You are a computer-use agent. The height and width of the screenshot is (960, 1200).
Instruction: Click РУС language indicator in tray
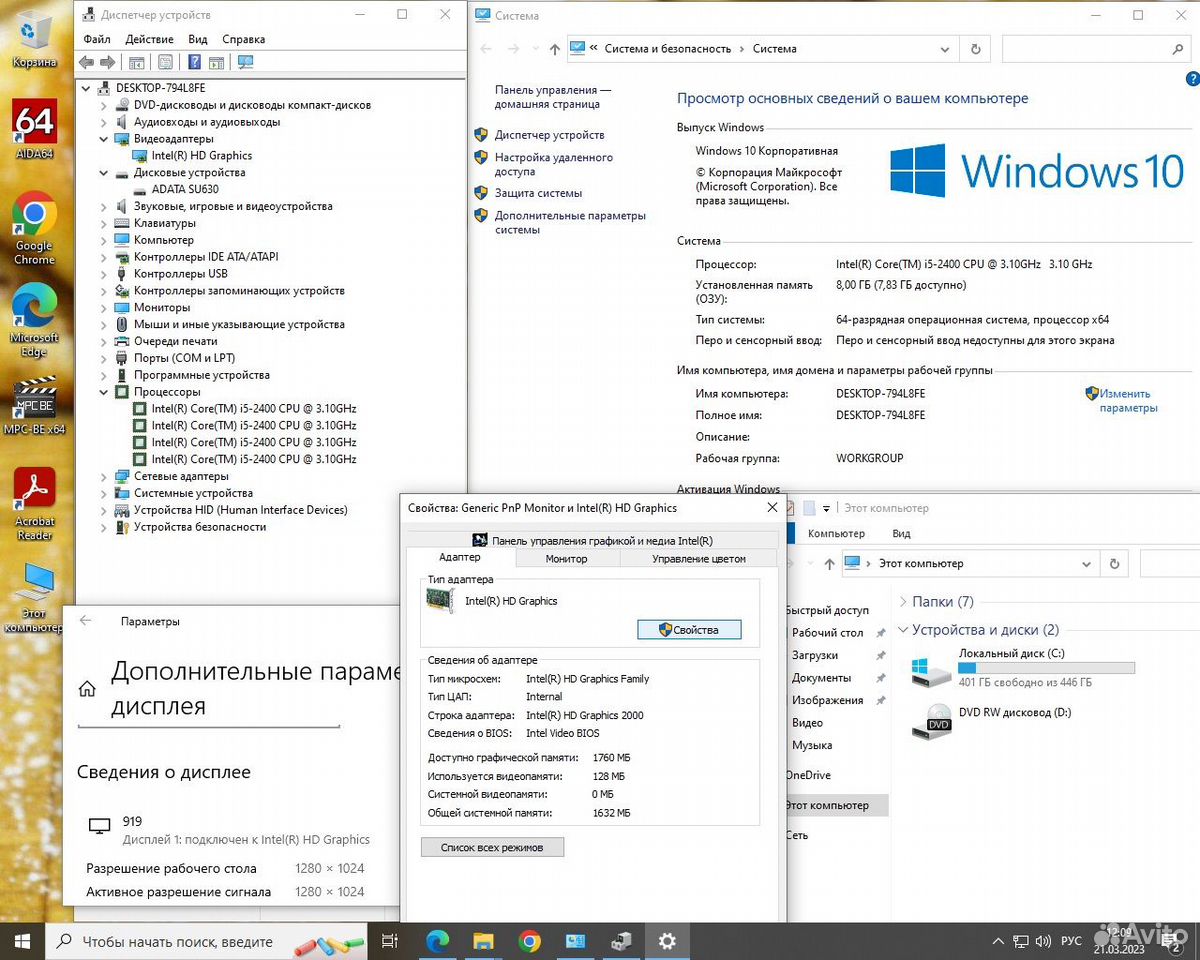pyautogui.click(x=1071, y=942)
